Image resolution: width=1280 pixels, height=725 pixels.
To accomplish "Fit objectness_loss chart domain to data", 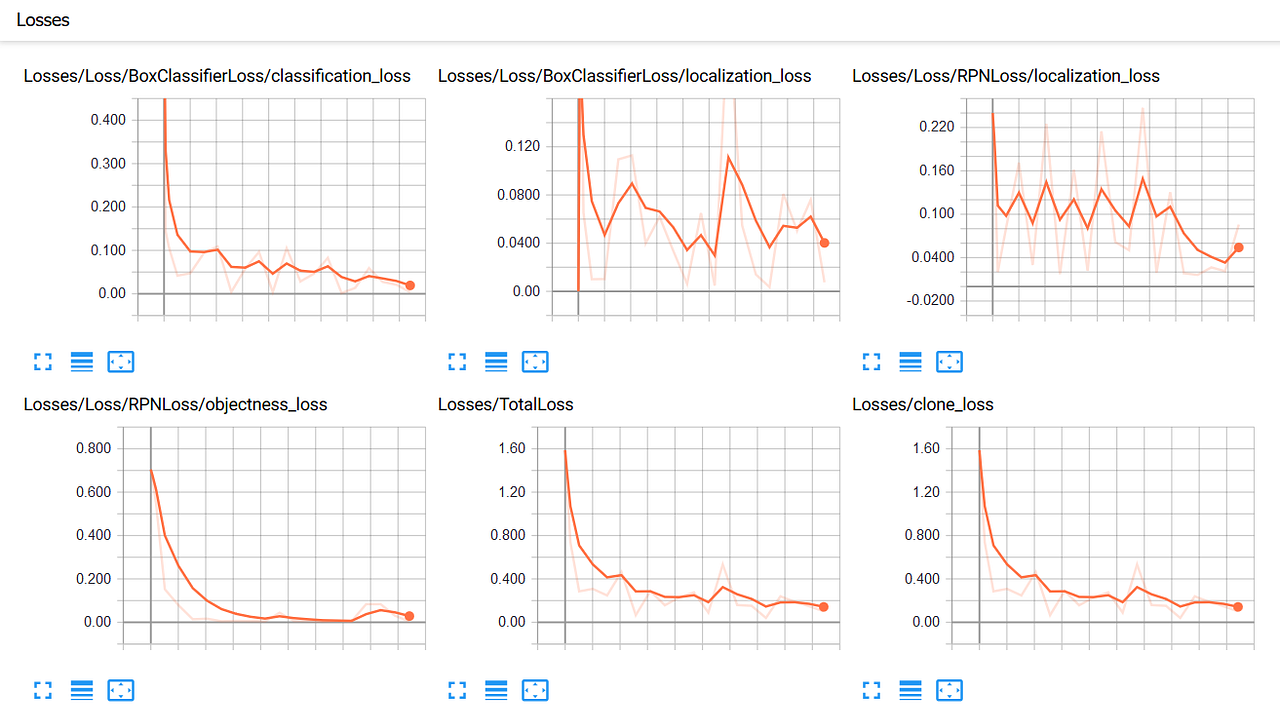I will tap(120, 690).
